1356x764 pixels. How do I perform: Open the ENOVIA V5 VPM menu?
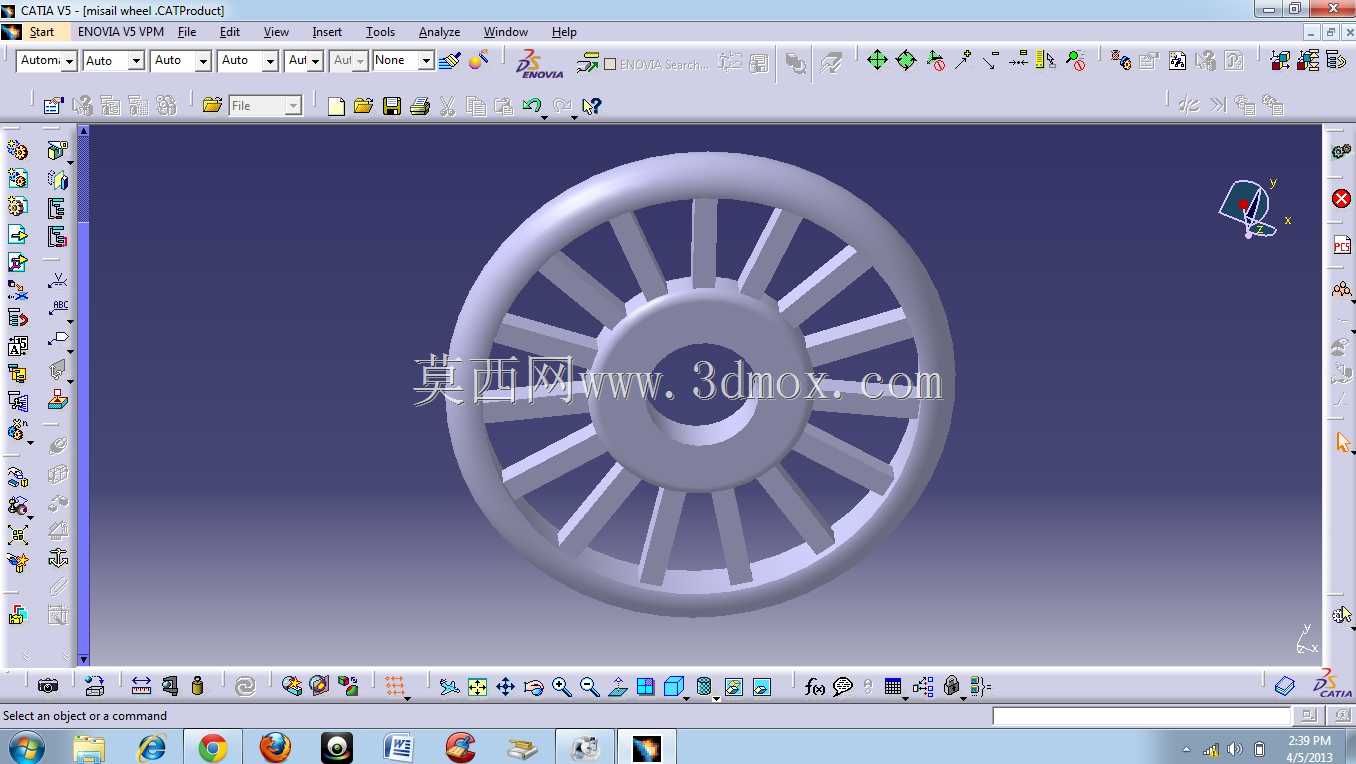pyautogui.click(x=121, y=32)
